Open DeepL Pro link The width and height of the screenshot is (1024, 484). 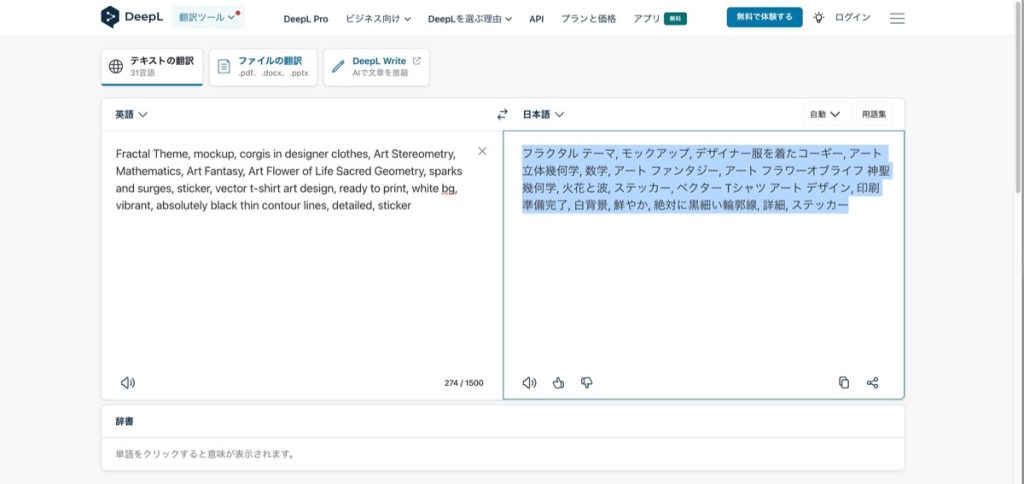click(306, 19)
